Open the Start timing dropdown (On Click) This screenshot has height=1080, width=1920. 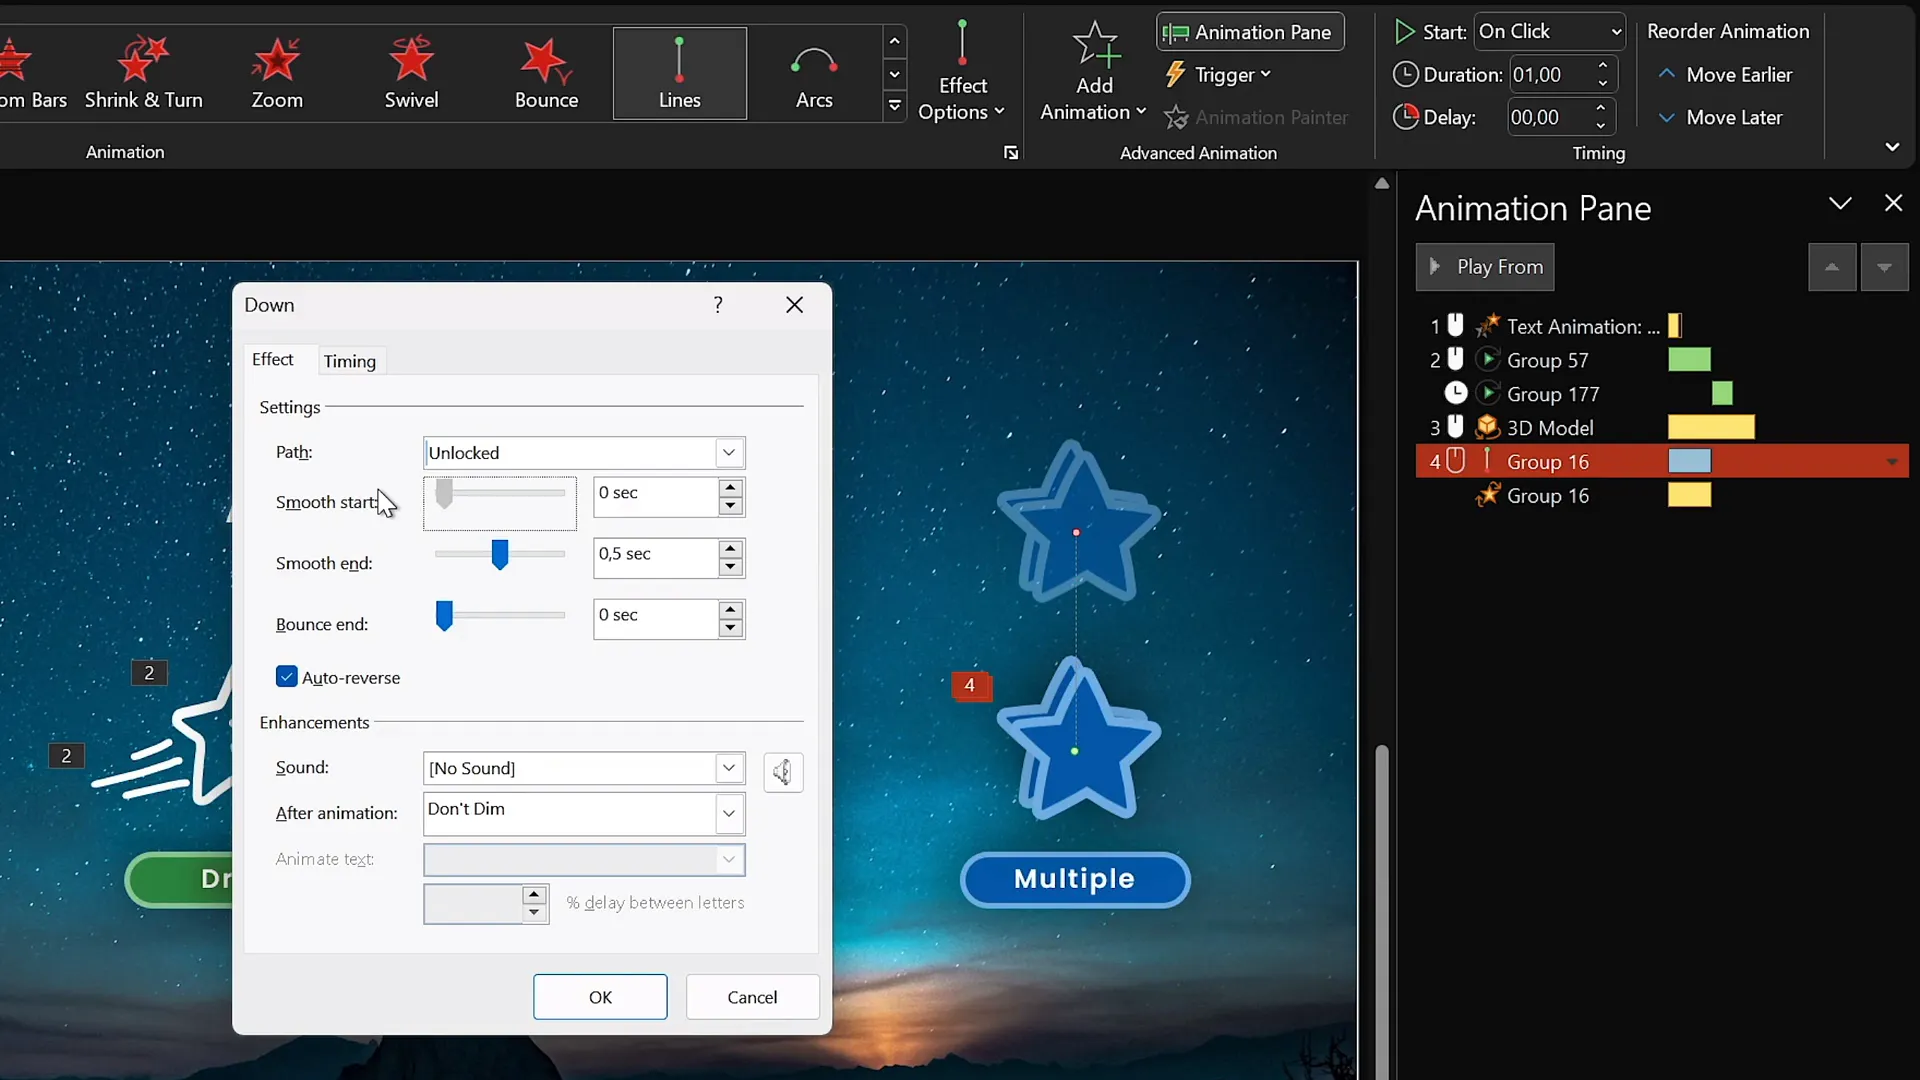(1549, 32)
